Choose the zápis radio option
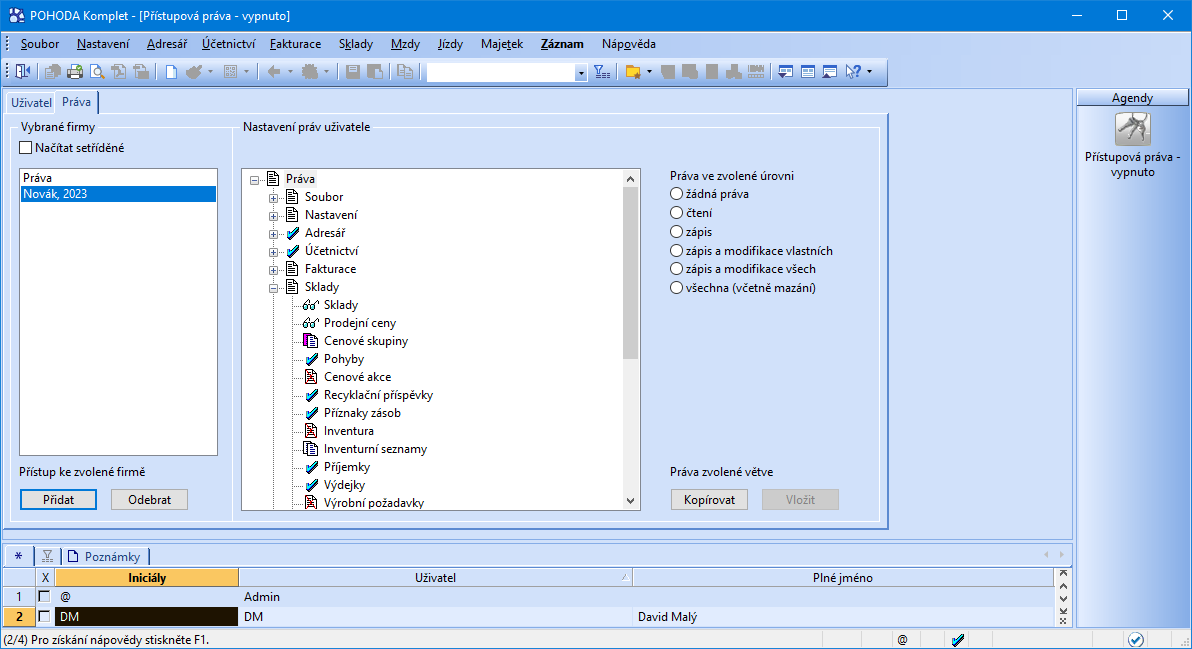 coord(676,231)
